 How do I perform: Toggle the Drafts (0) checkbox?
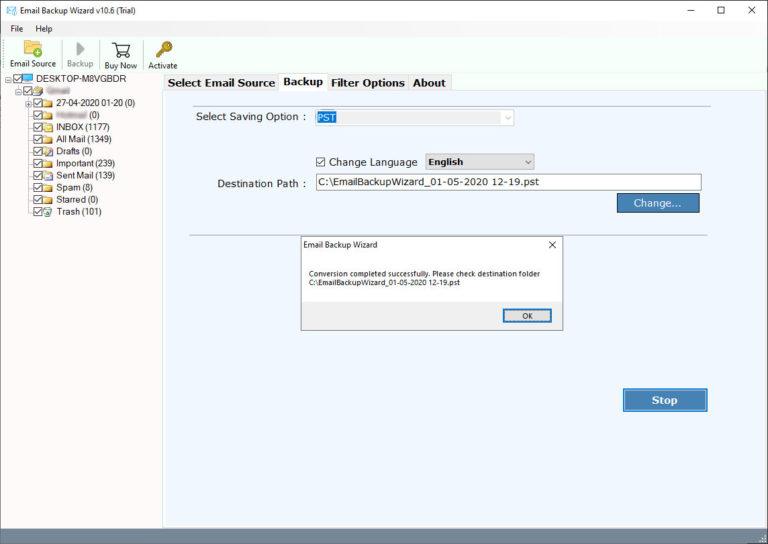click(38, 151)
